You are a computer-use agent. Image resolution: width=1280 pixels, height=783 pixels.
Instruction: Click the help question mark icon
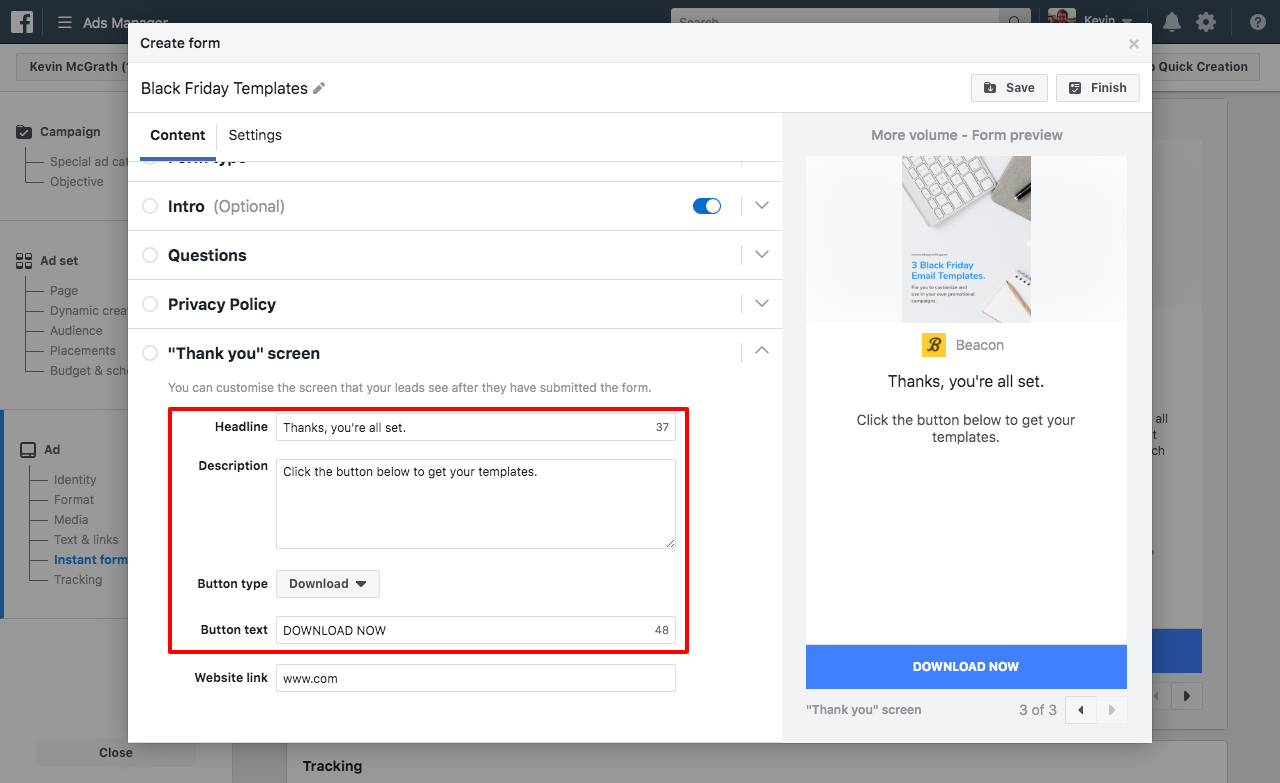coord(1257,22)
